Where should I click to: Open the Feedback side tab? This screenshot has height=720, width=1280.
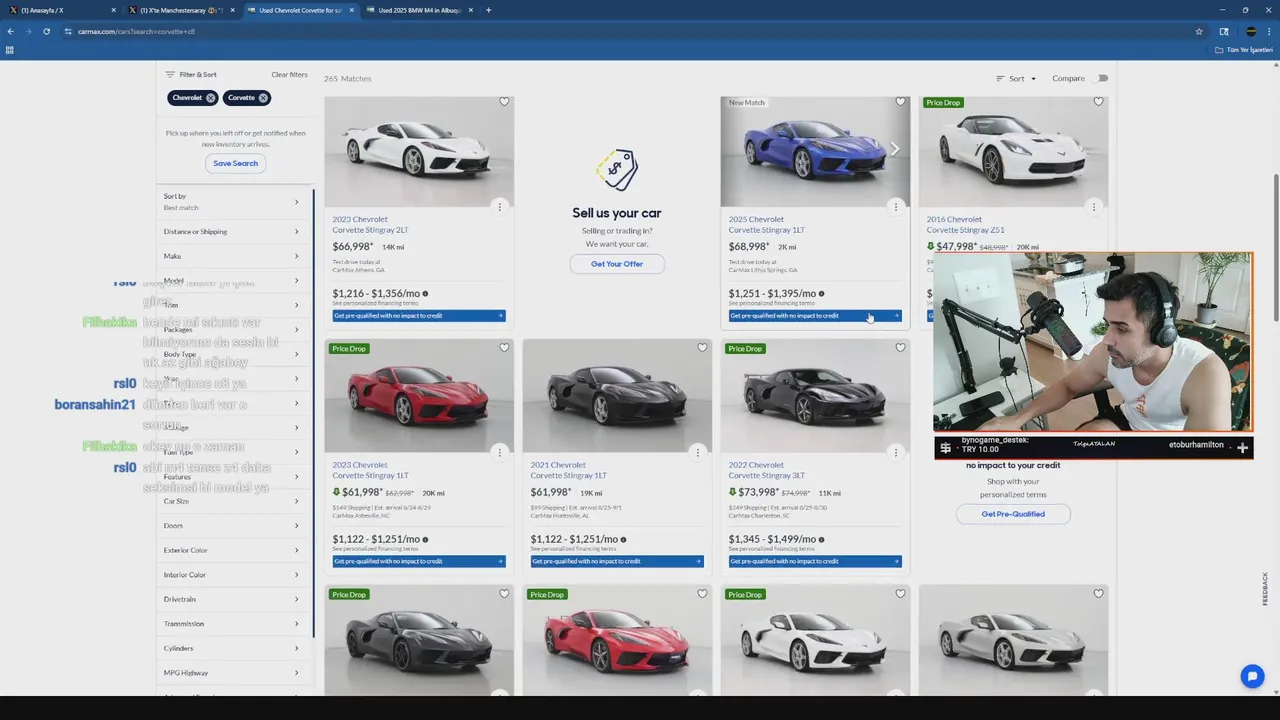(x=1265, y=588)
